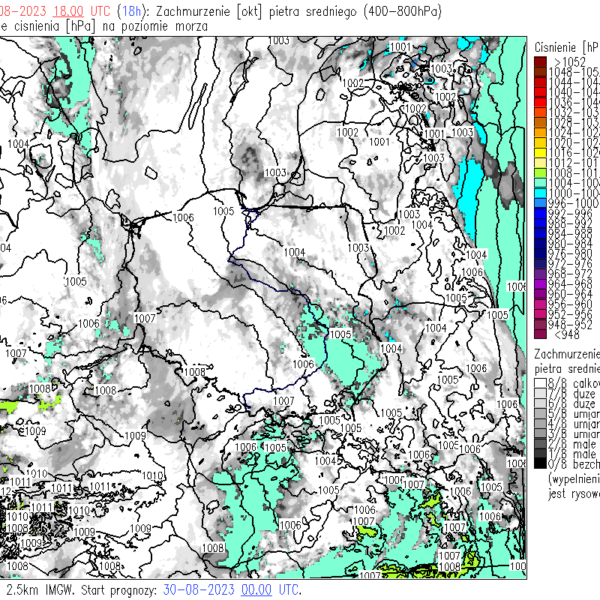
Task: Select the 0/8 cloudless legend box
Action: pyautogui.click(x=540, y=465)
